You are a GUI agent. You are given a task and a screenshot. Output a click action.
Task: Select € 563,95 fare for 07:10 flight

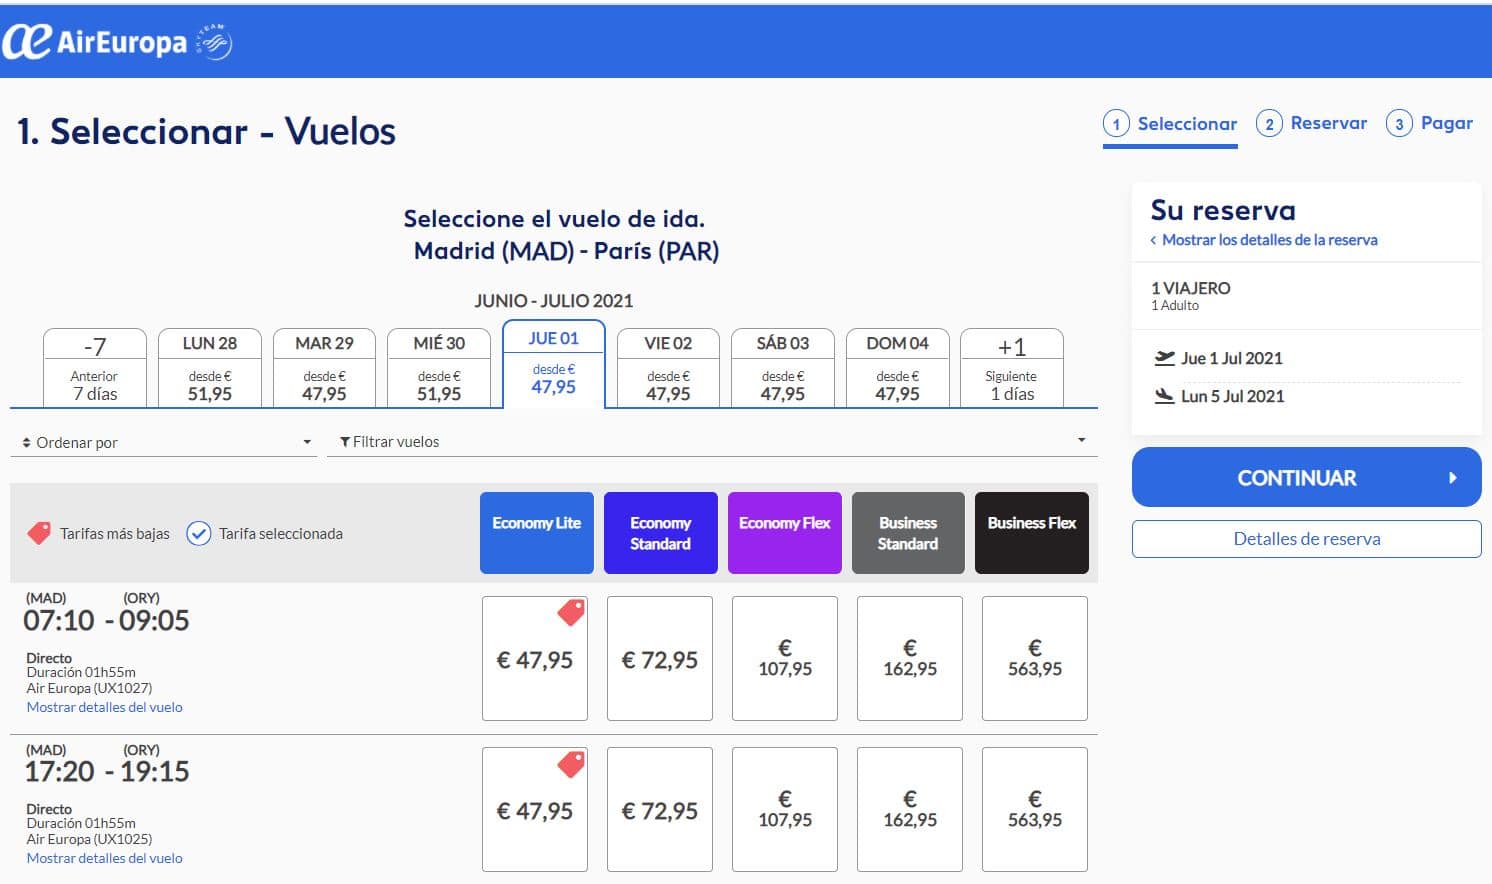point(1035,659)
